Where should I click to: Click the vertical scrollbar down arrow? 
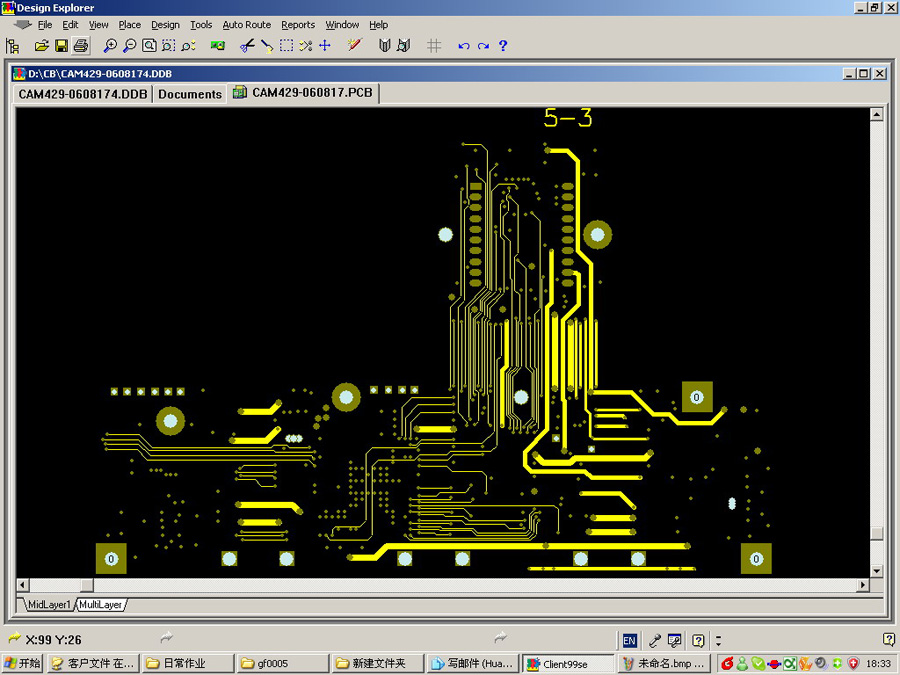[x=877, y=571]
